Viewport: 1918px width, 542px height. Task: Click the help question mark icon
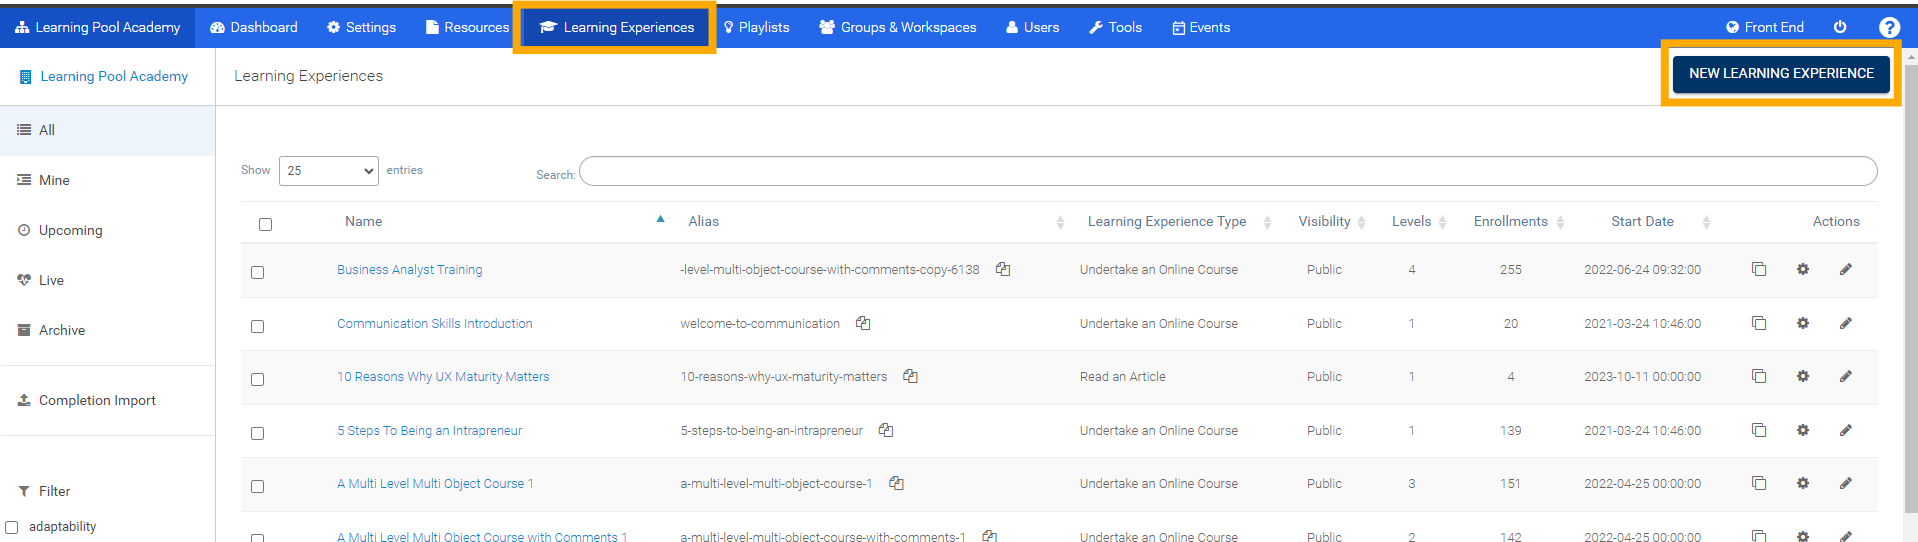(1888, 27)
